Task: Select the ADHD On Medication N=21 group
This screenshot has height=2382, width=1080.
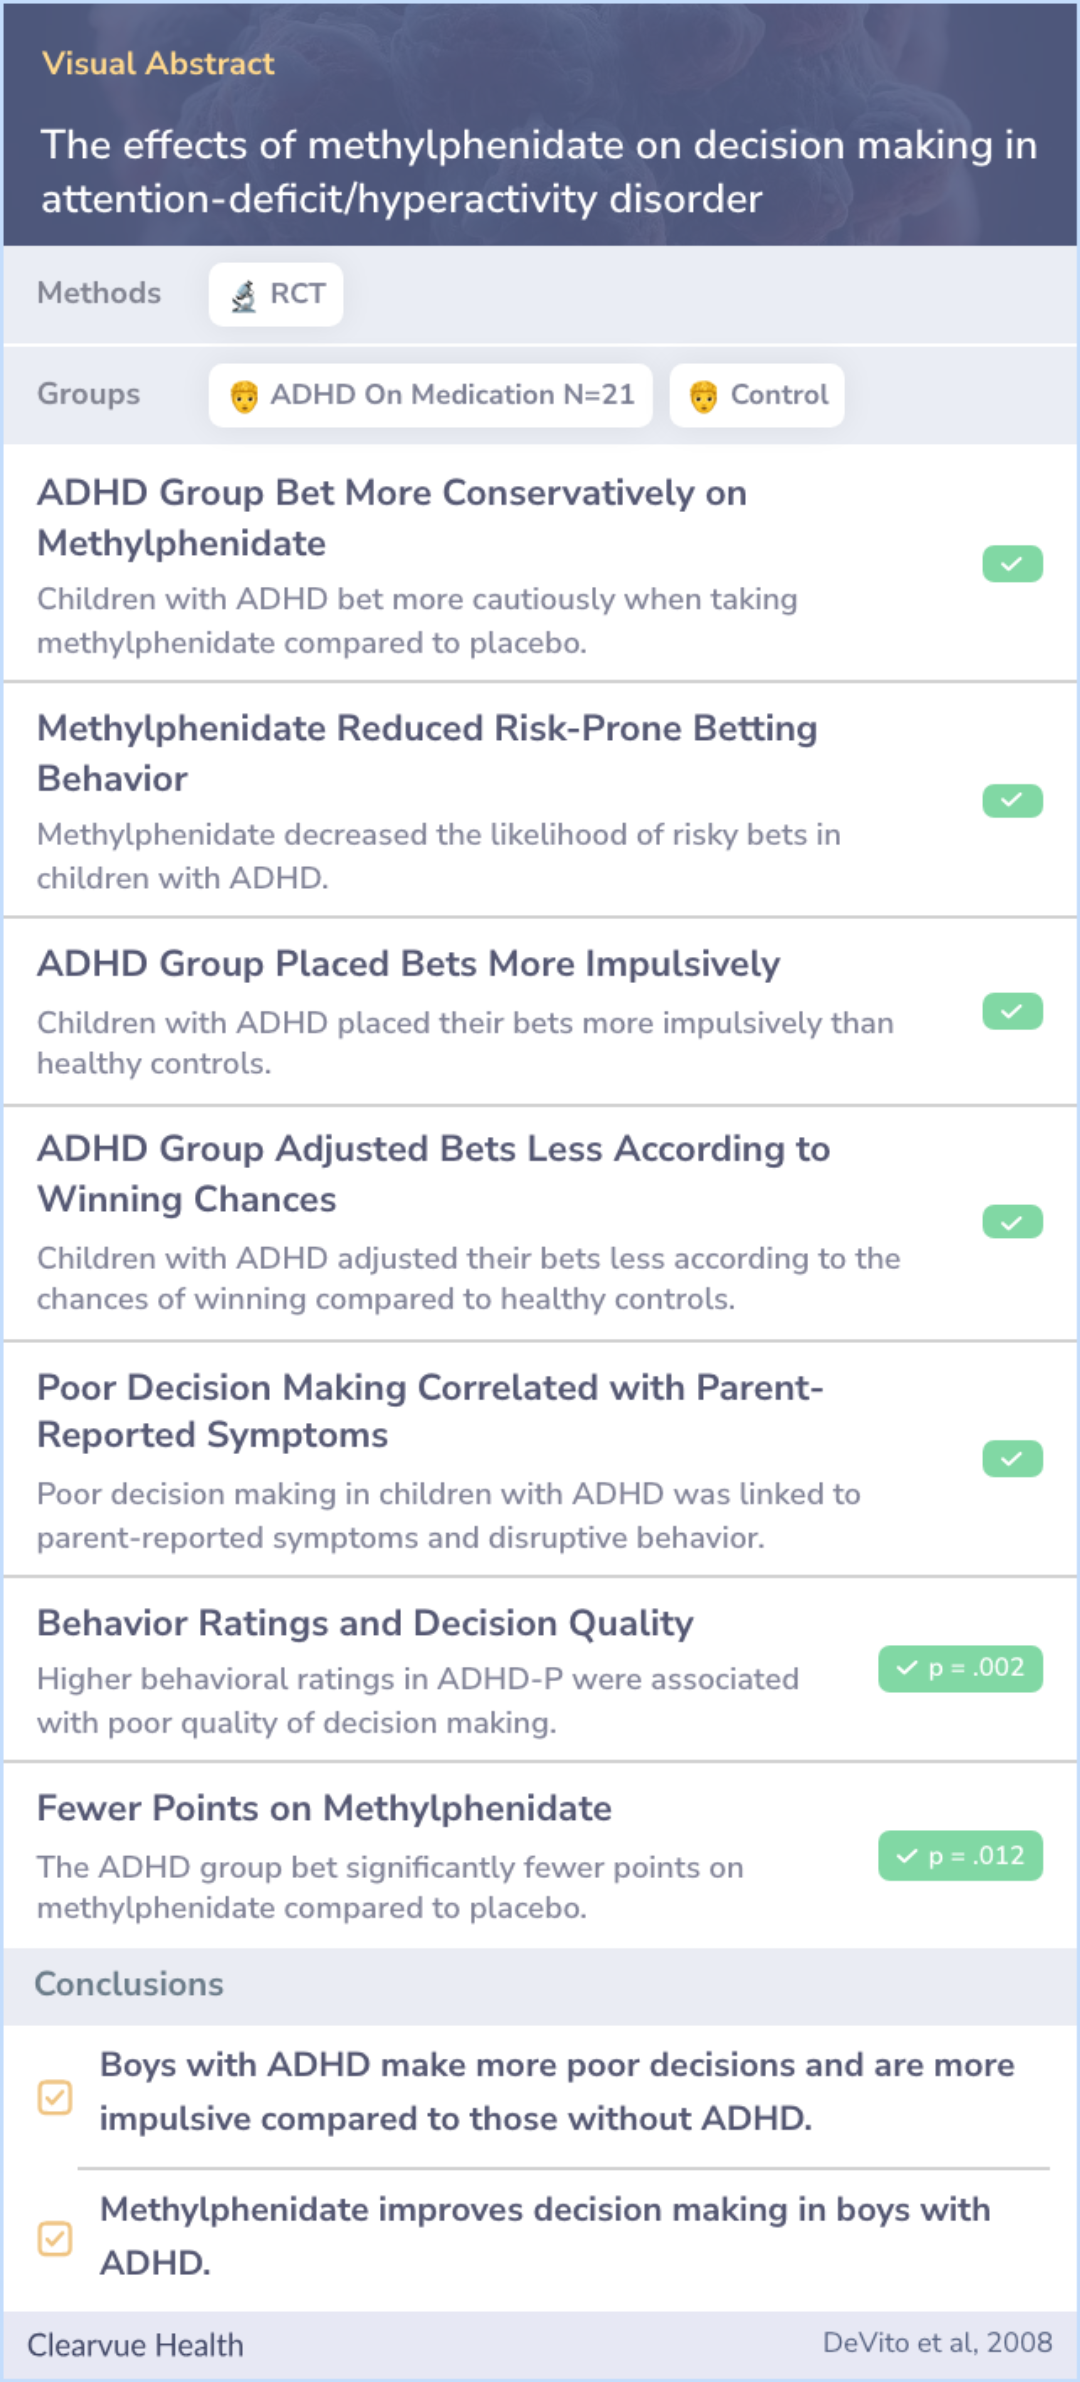Action: point(430,395)
